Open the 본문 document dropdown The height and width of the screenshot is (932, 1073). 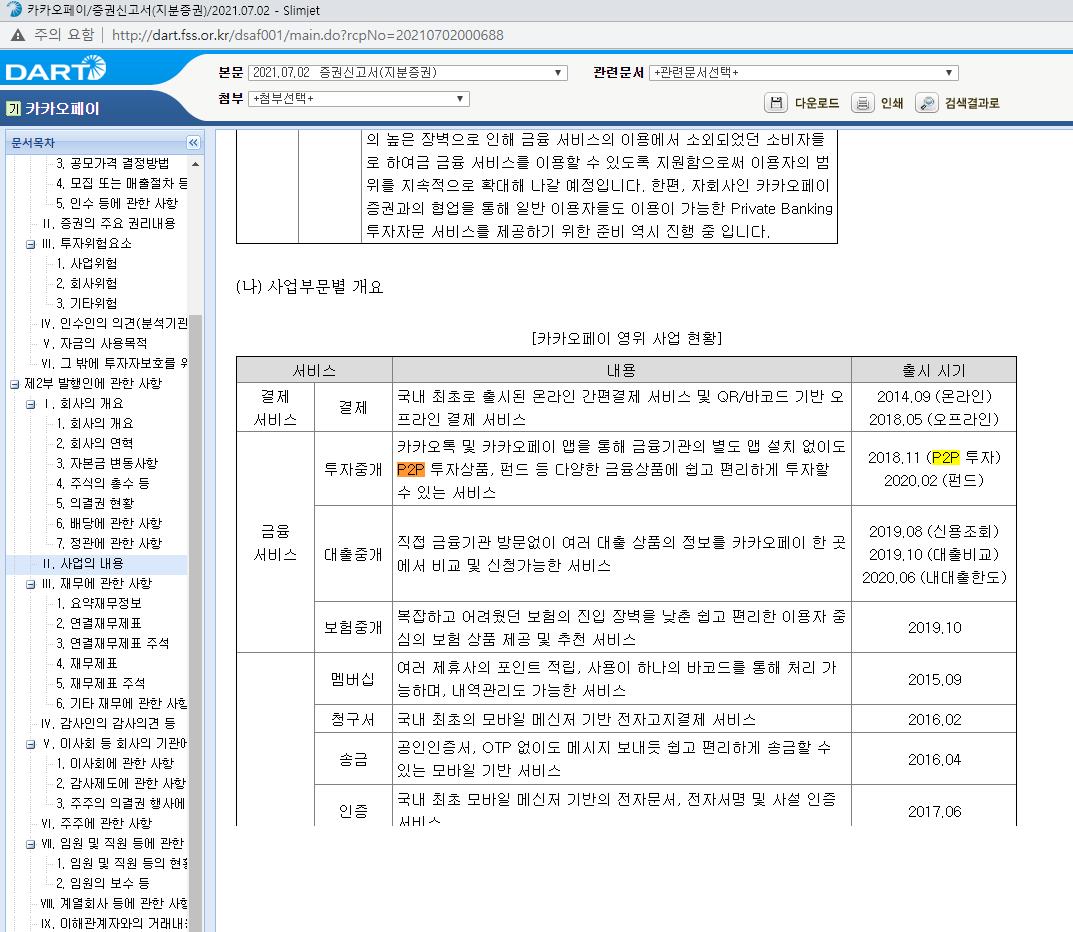(x=407, y=73)
